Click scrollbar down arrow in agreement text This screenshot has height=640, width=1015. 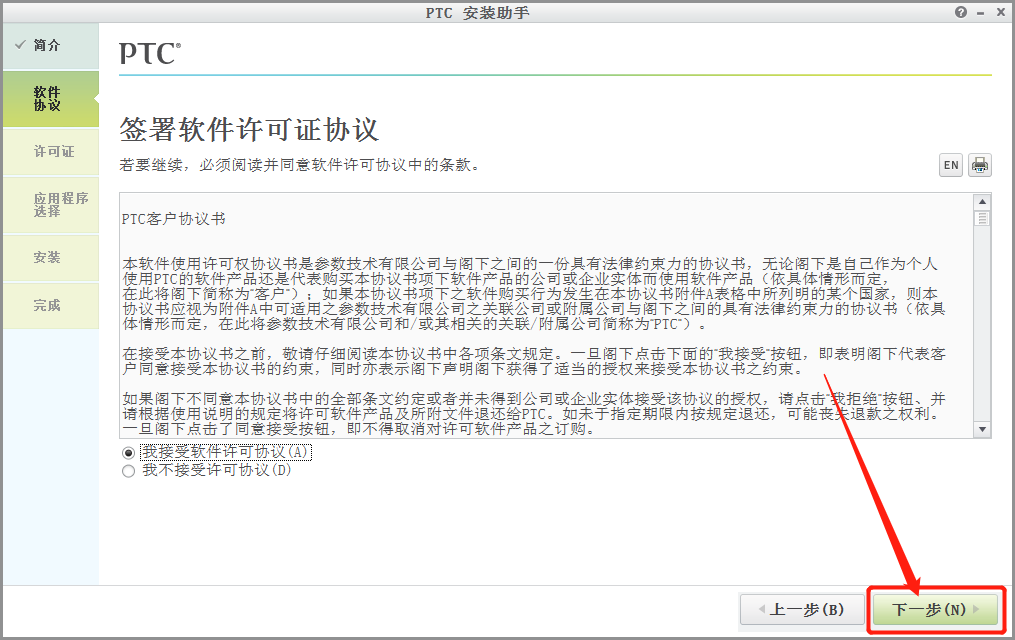tap(982, 429)
